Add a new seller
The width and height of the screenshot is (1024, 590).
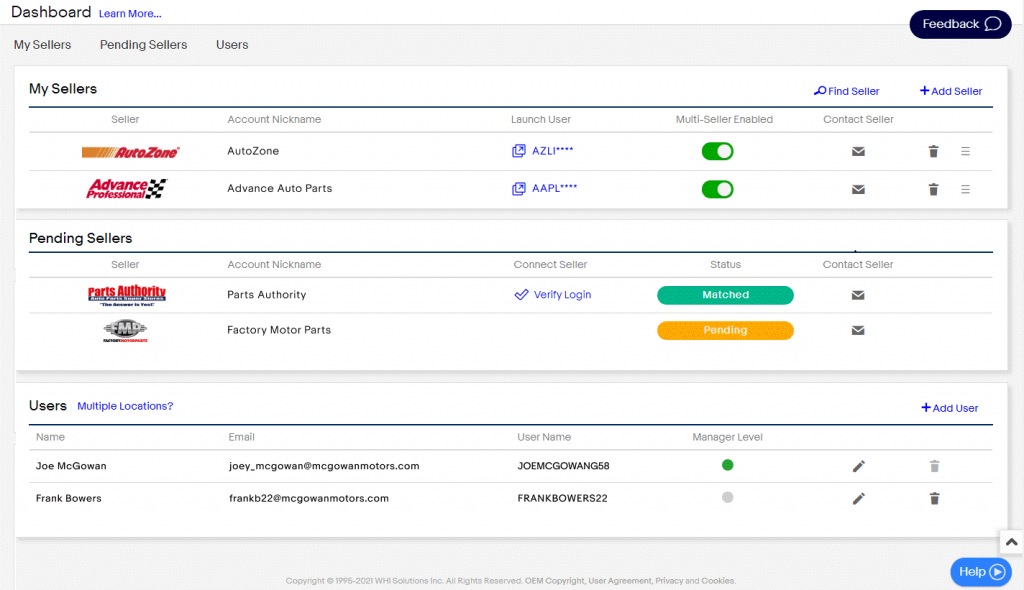tap(949, 91)
